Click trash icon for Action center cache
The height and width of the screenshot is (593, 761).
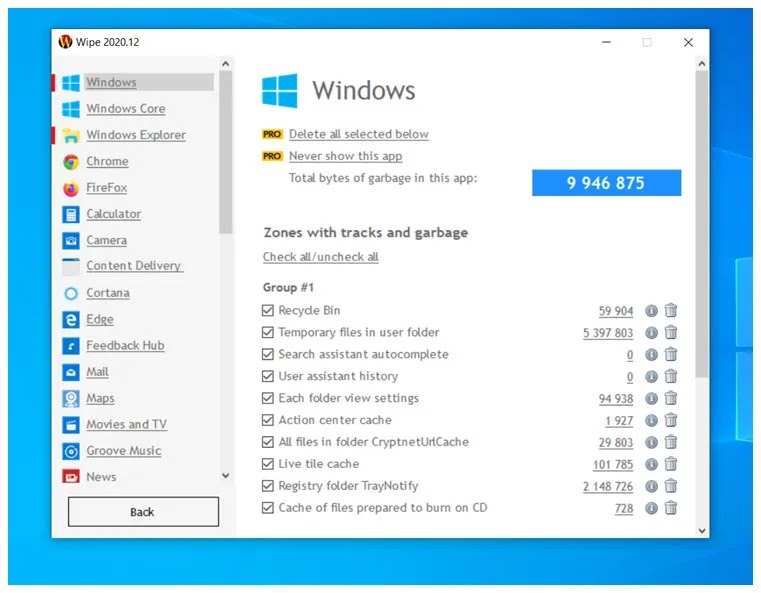pyautogui.click(x=671, y=420)
